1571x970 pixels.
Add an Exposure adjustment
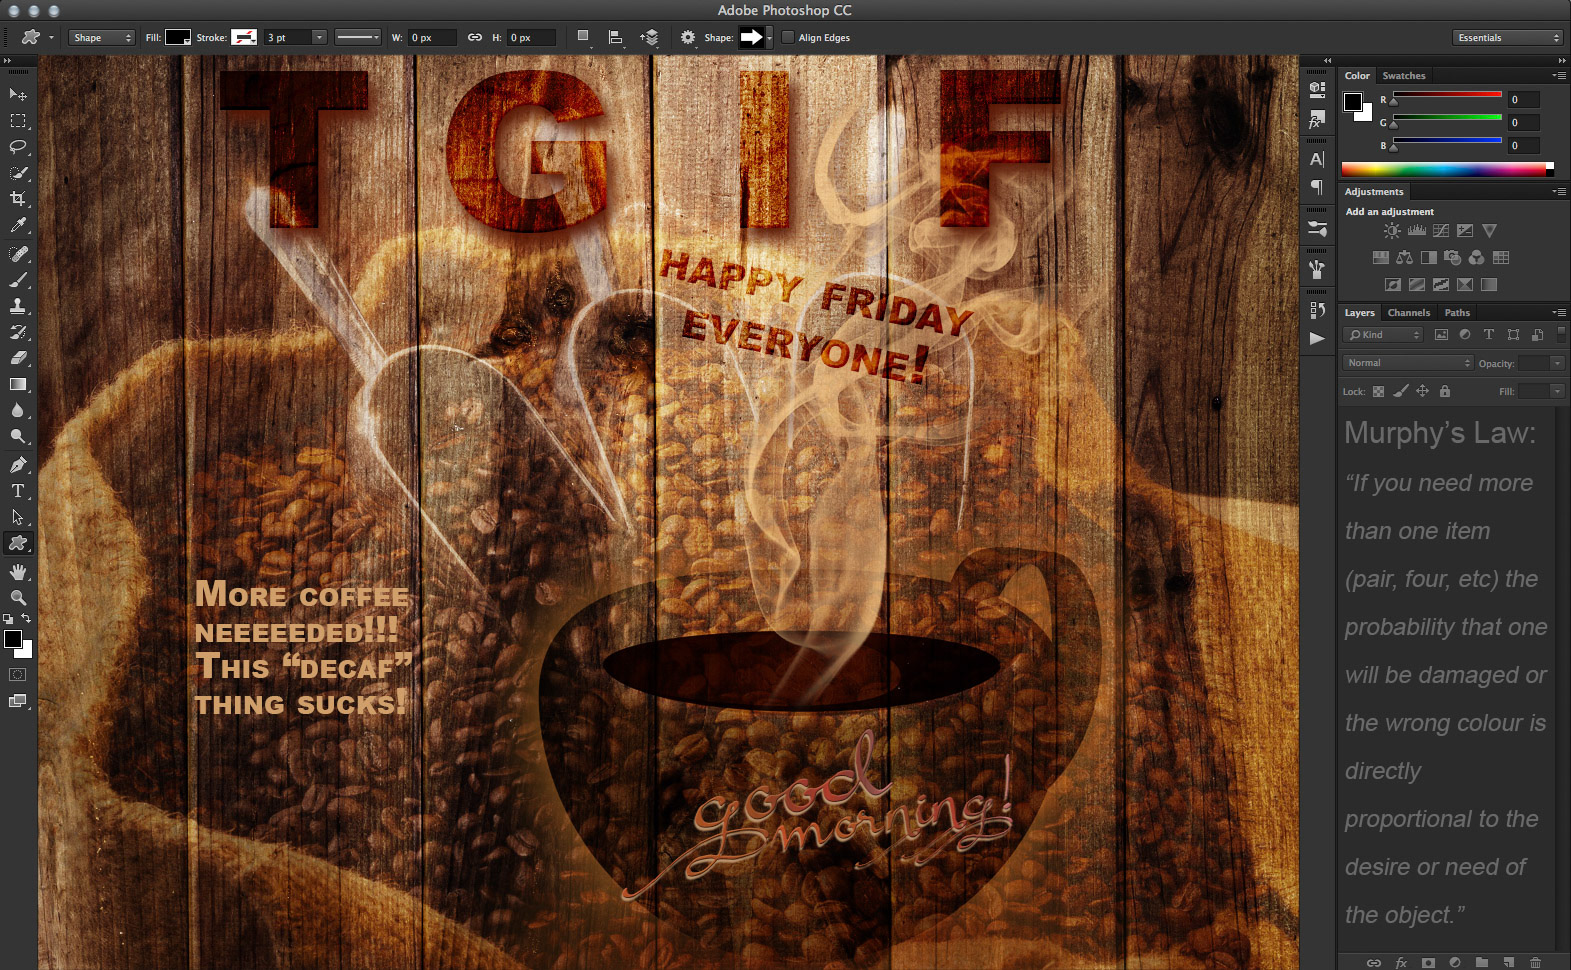1465,231
